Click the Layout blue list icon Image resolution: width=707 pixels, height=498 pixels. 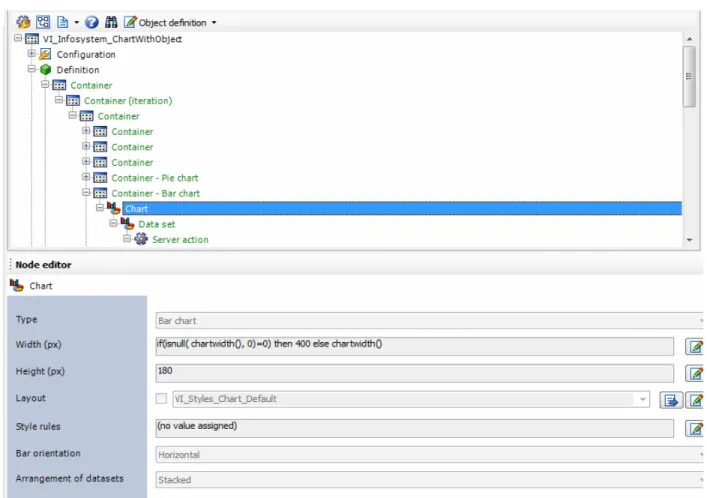tap(671, 400)
